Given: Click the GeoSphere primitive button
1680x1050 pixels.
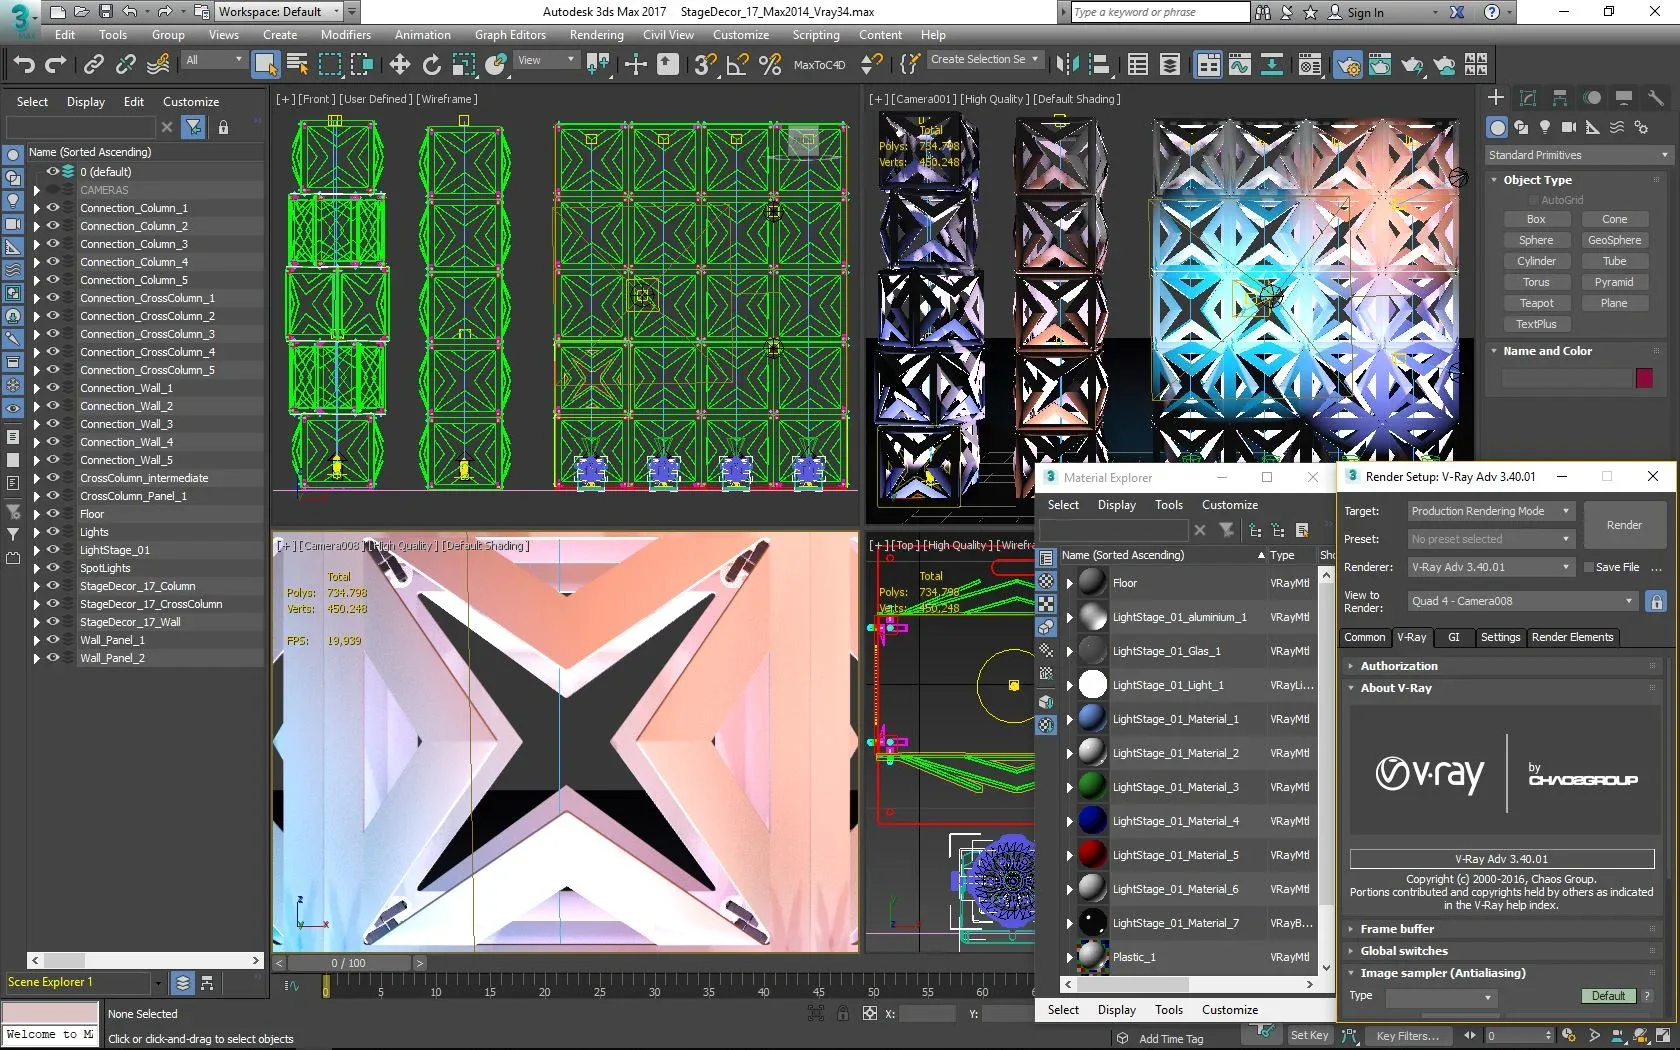Looking at the screenshot, I should [1614, 240].
